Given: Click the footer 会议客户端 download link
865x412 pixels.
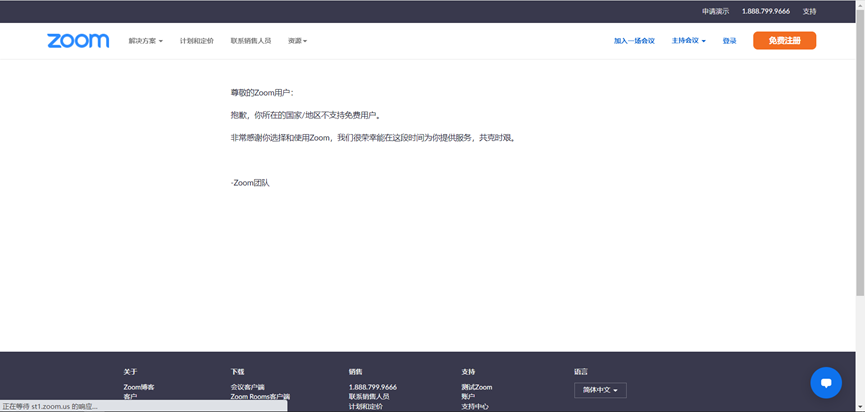Looking at the screenshot, I should click(248, 387).
